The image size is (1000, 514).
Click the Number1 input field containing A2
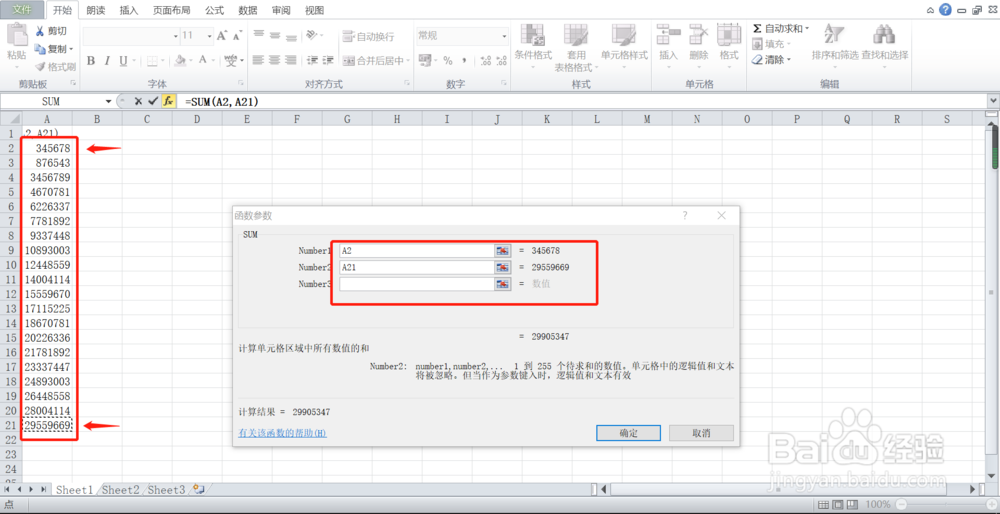(x=416, y=251)
